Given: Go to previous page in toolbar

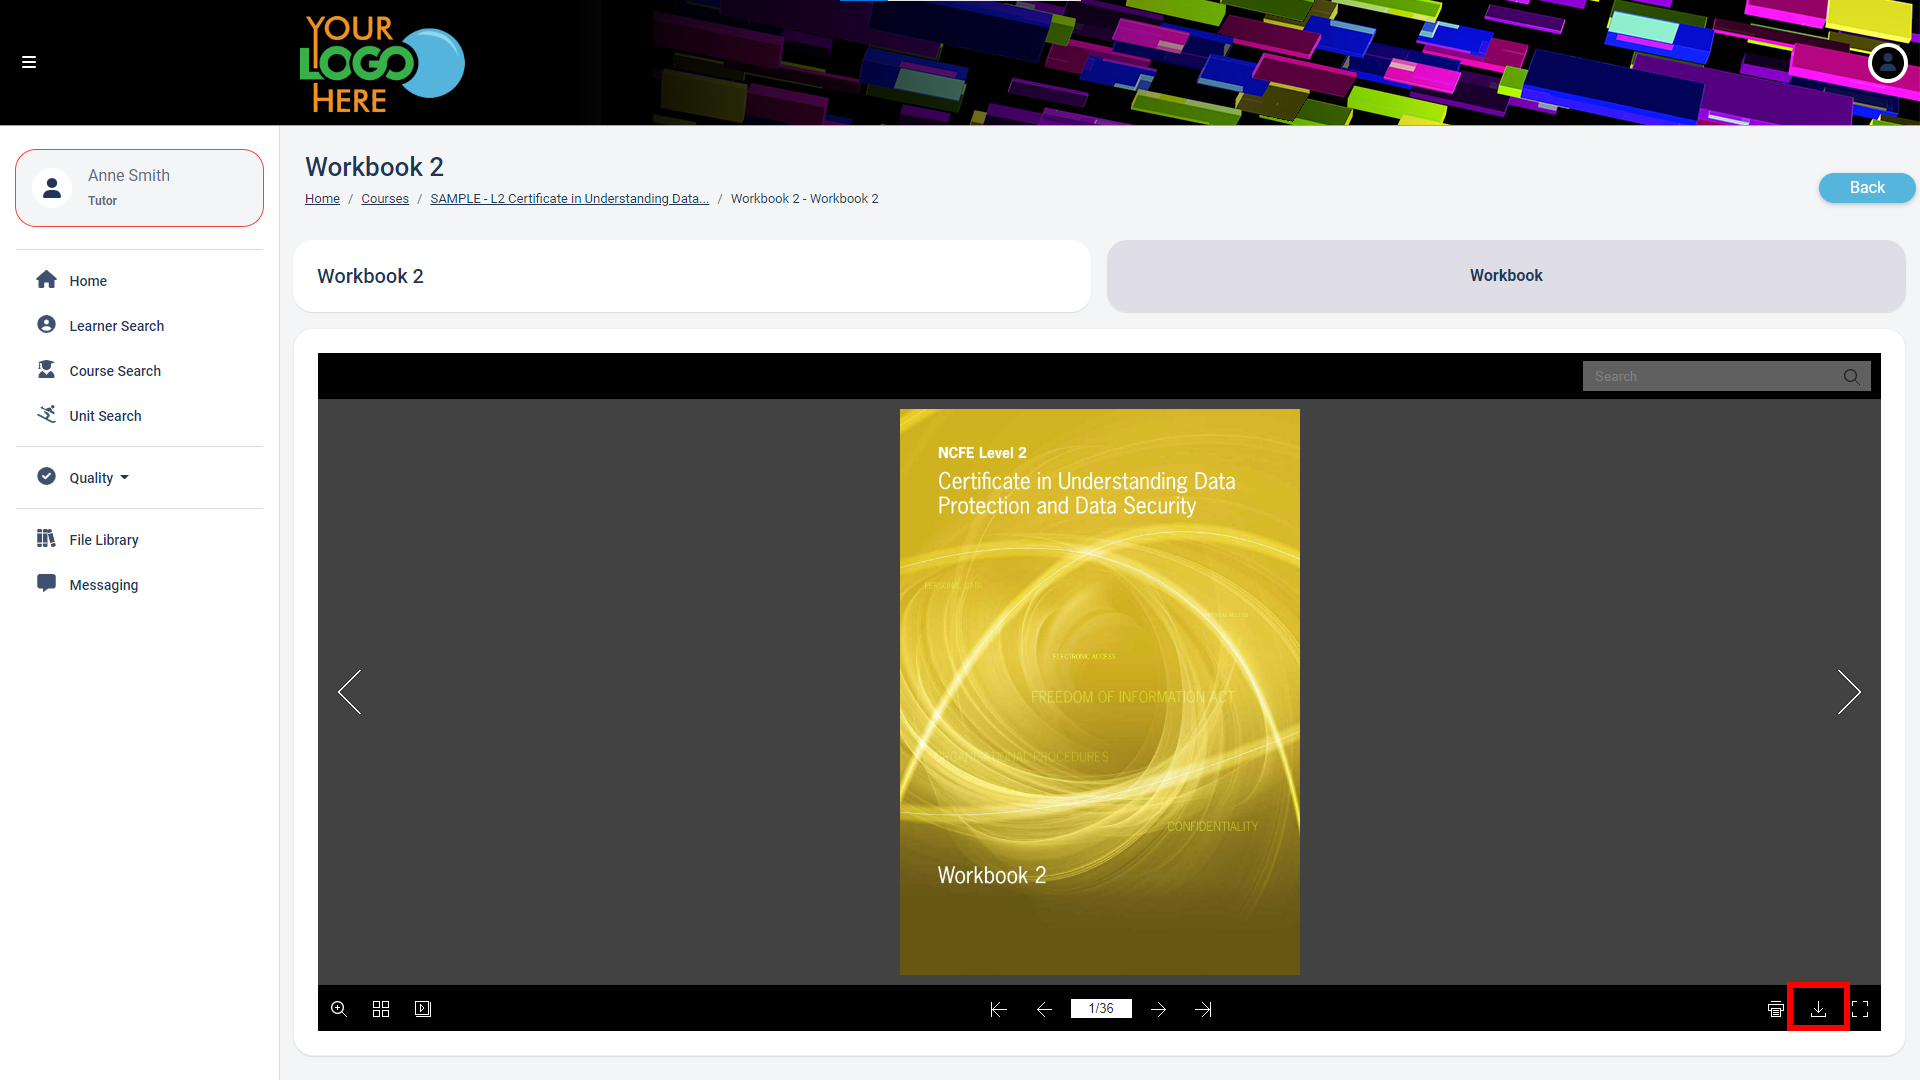Looking at the screenshot, I should click(x=1044, y=1009).
